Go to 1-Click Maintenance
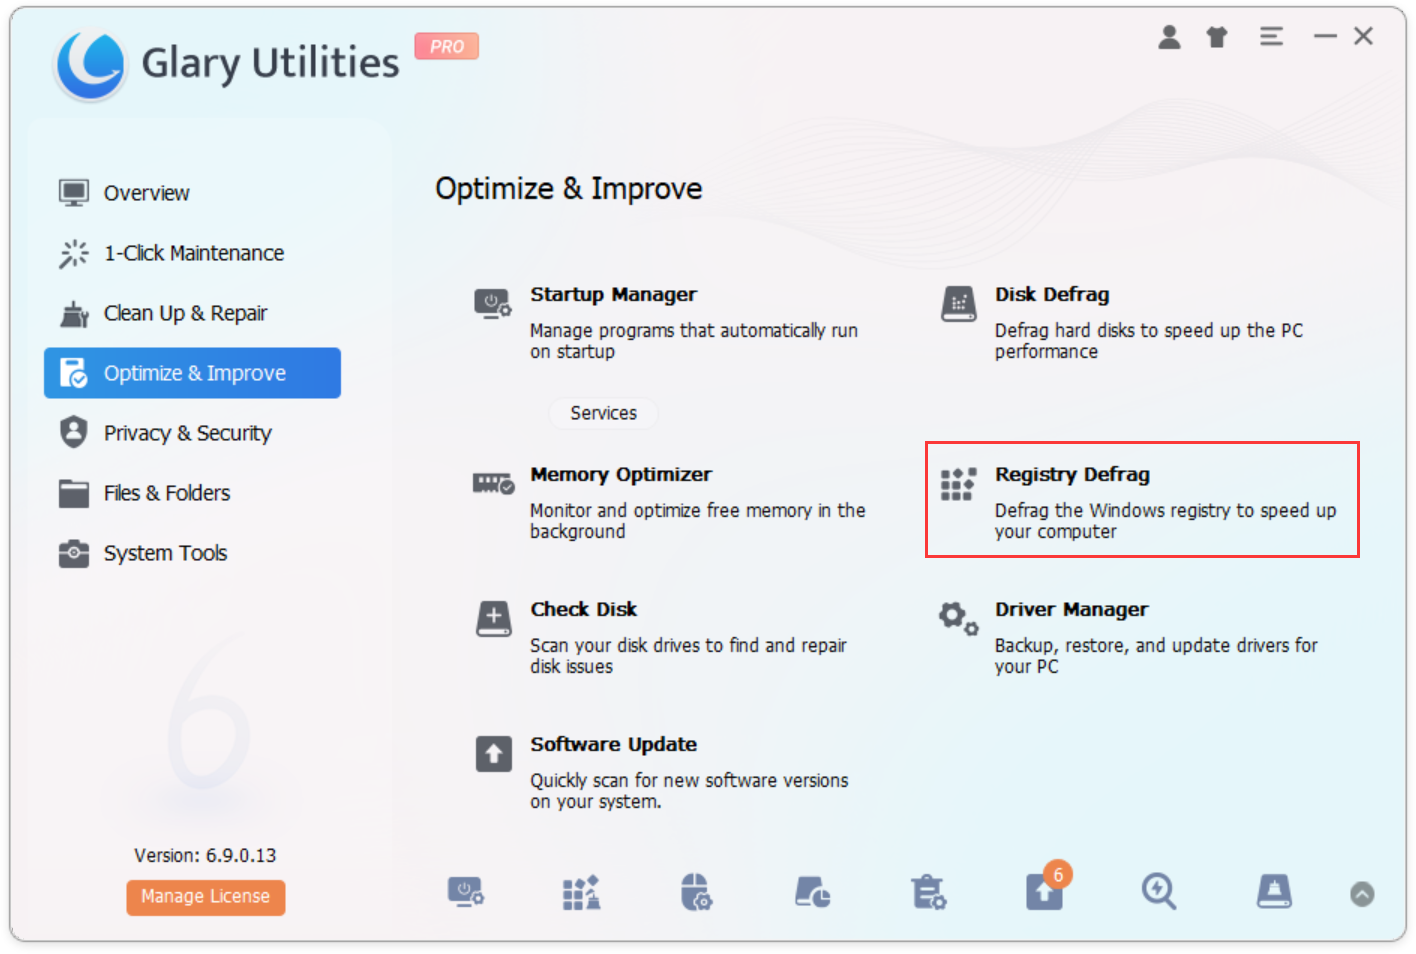Viewport: 1416px width, 954px height. 193,253
